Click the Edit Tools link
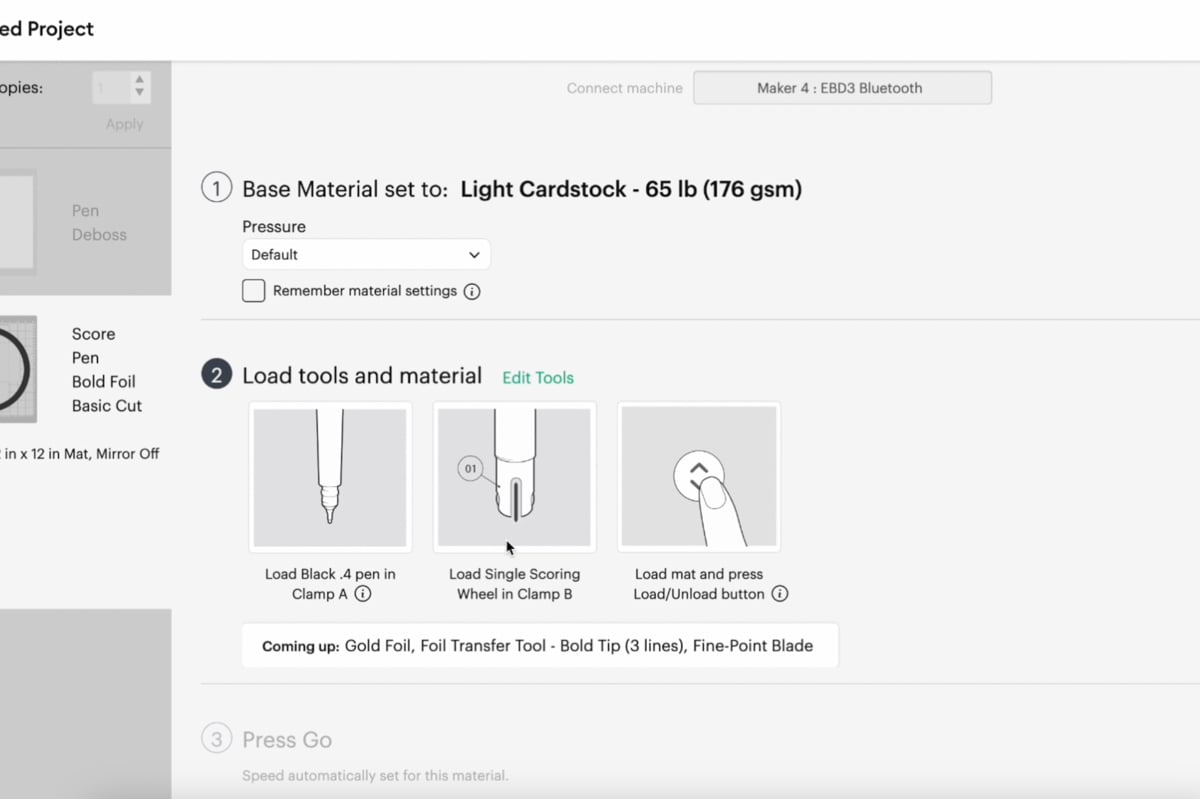This screenshot has height=799, width=1200. [538, 378]
